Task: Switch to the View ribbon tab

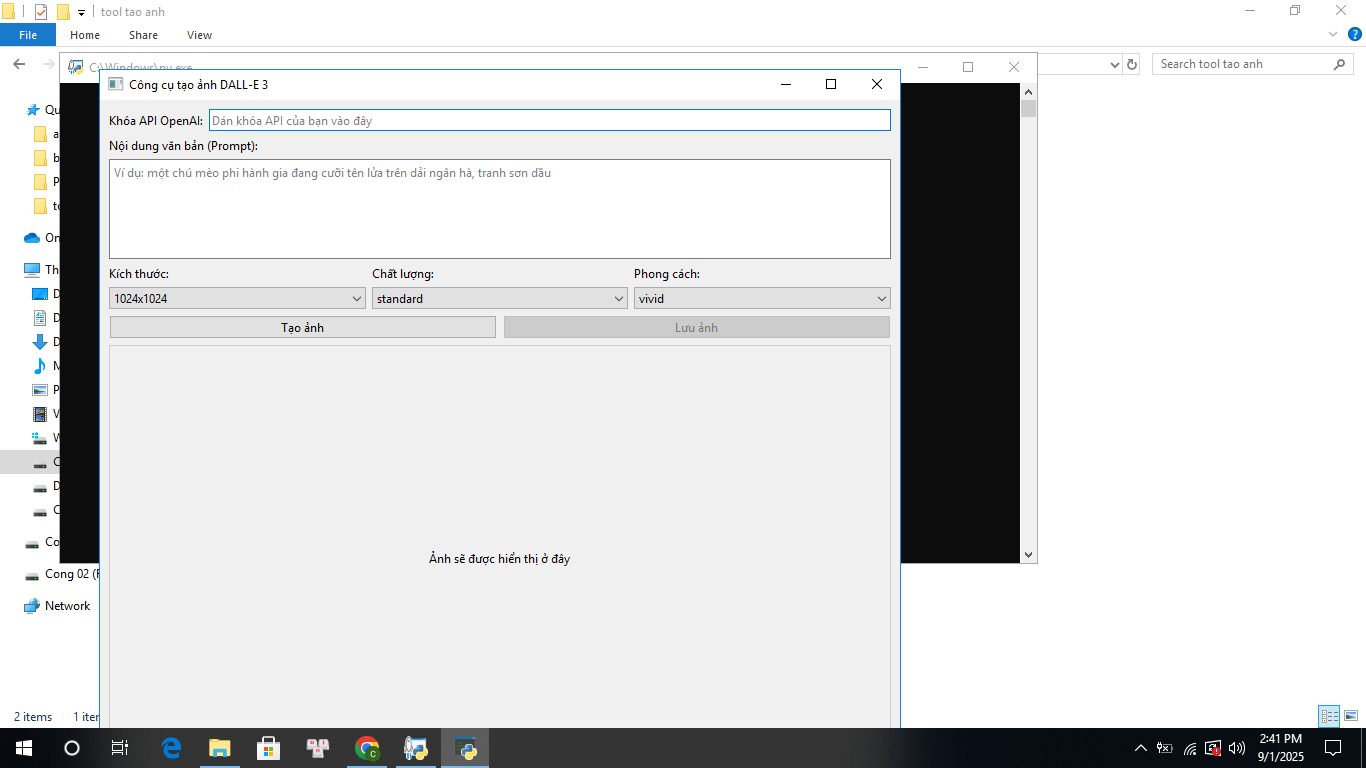Action: 199,35
